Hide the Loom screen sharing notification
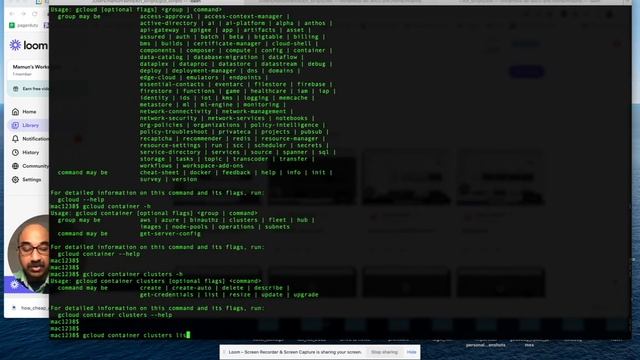Screen dimensions: 640x360 point(411,352)
